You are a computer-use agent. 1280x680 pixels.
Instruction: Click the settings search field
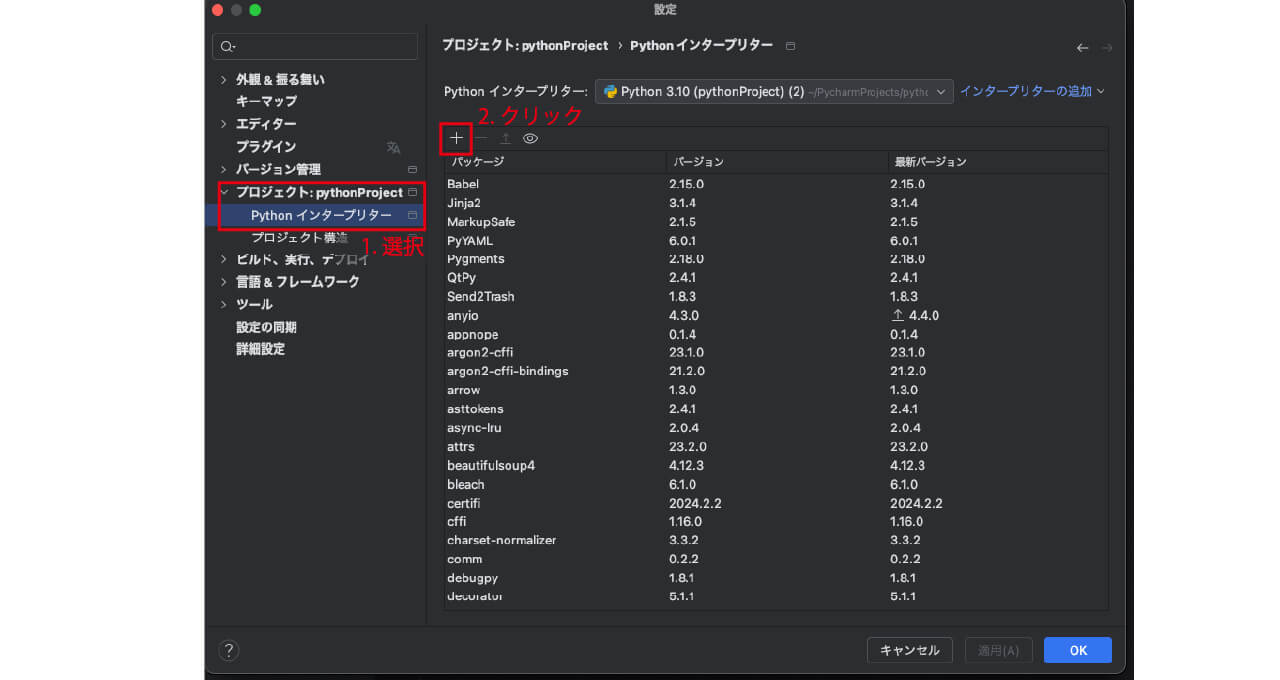[315, 46]
